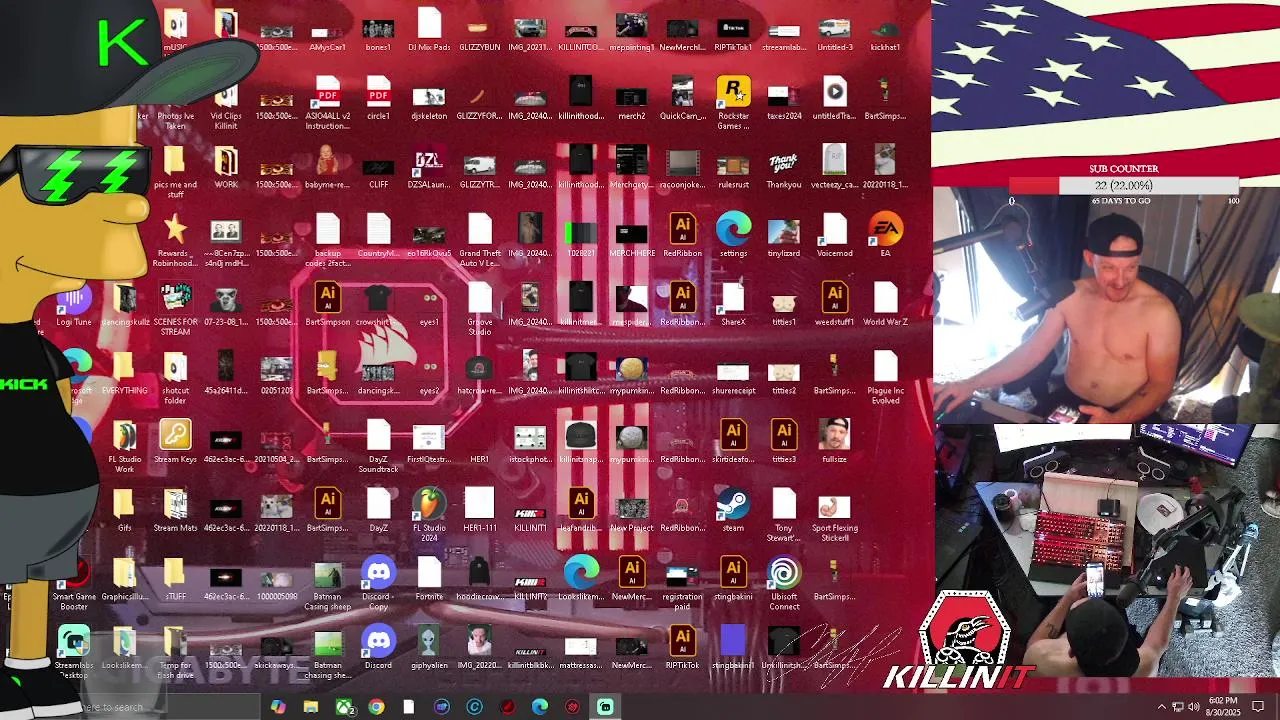Open the World War Z shortcut

point(885,298)
